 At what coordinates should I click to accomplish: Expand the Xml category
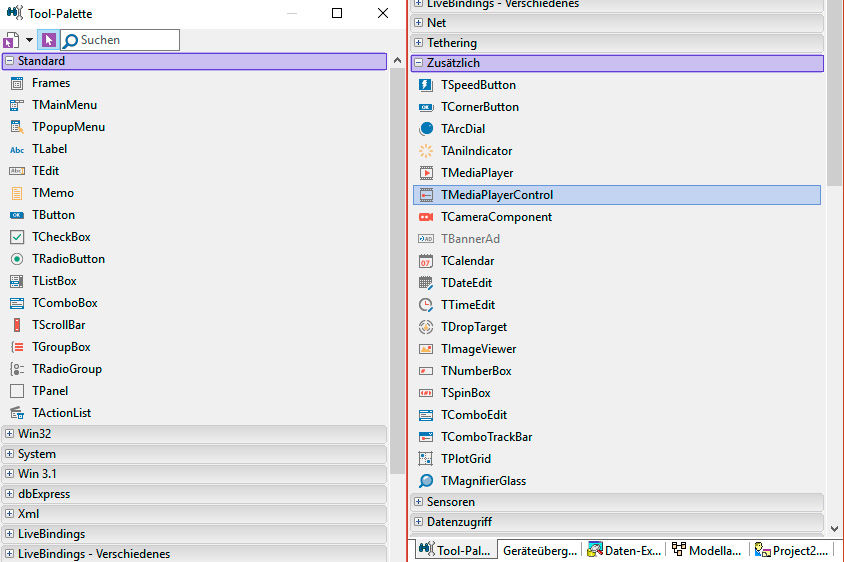pyautogui.click(x=9, y=514)
